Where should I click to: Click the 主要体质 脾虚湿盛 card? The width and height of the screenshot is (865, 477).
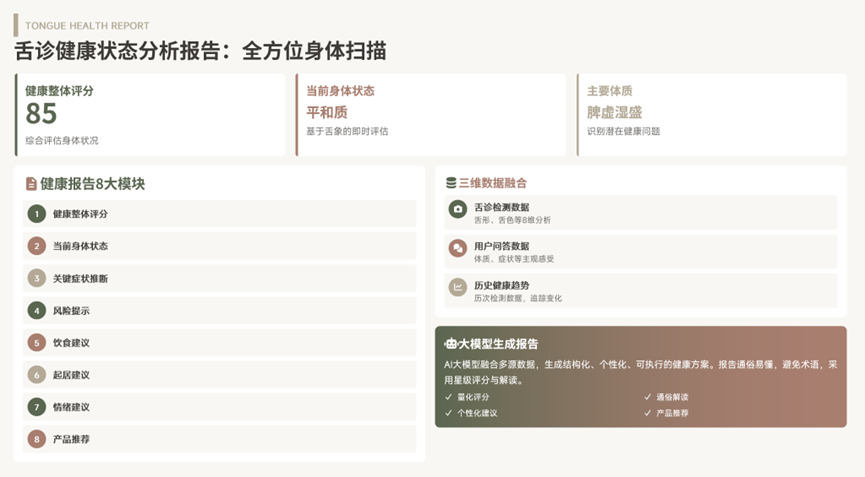(x=712, y=115)
